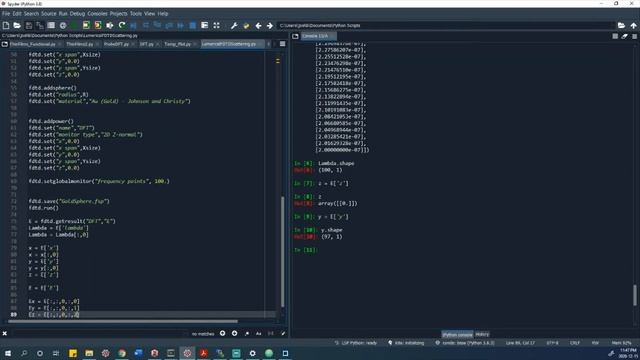Open Adobe Acrobat from the taskbar
Image resolution: width=640 pixels, height=360 pixels.
203,353
